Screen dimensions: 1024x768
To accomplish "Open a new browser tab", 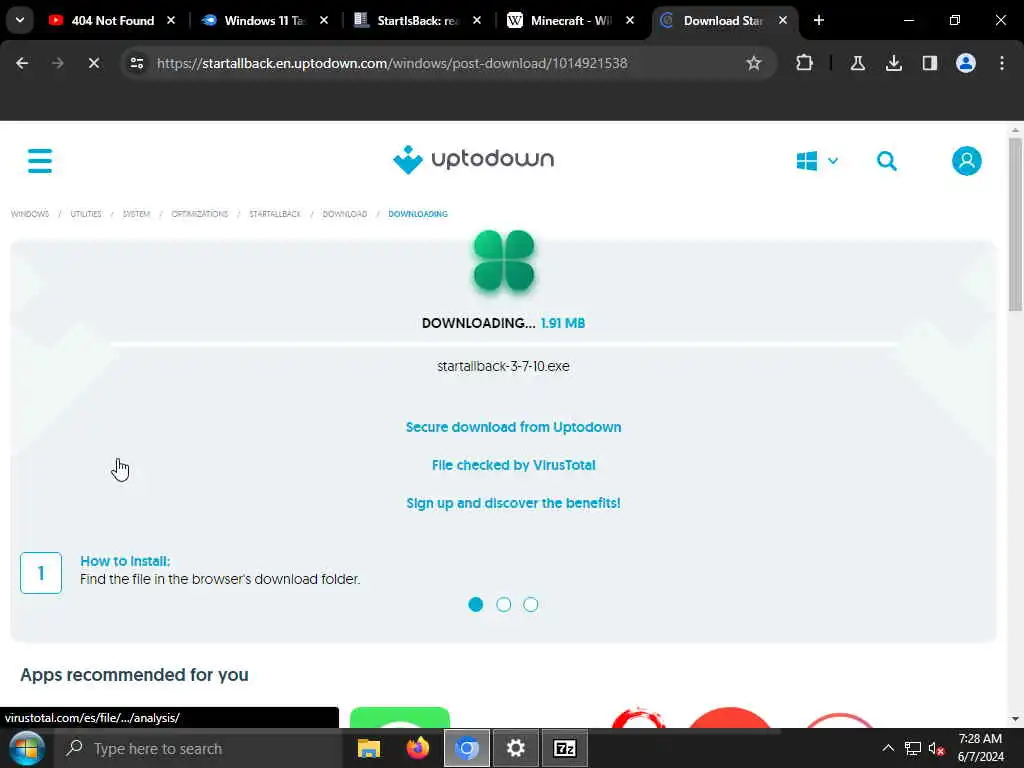I will pos(818,20).
